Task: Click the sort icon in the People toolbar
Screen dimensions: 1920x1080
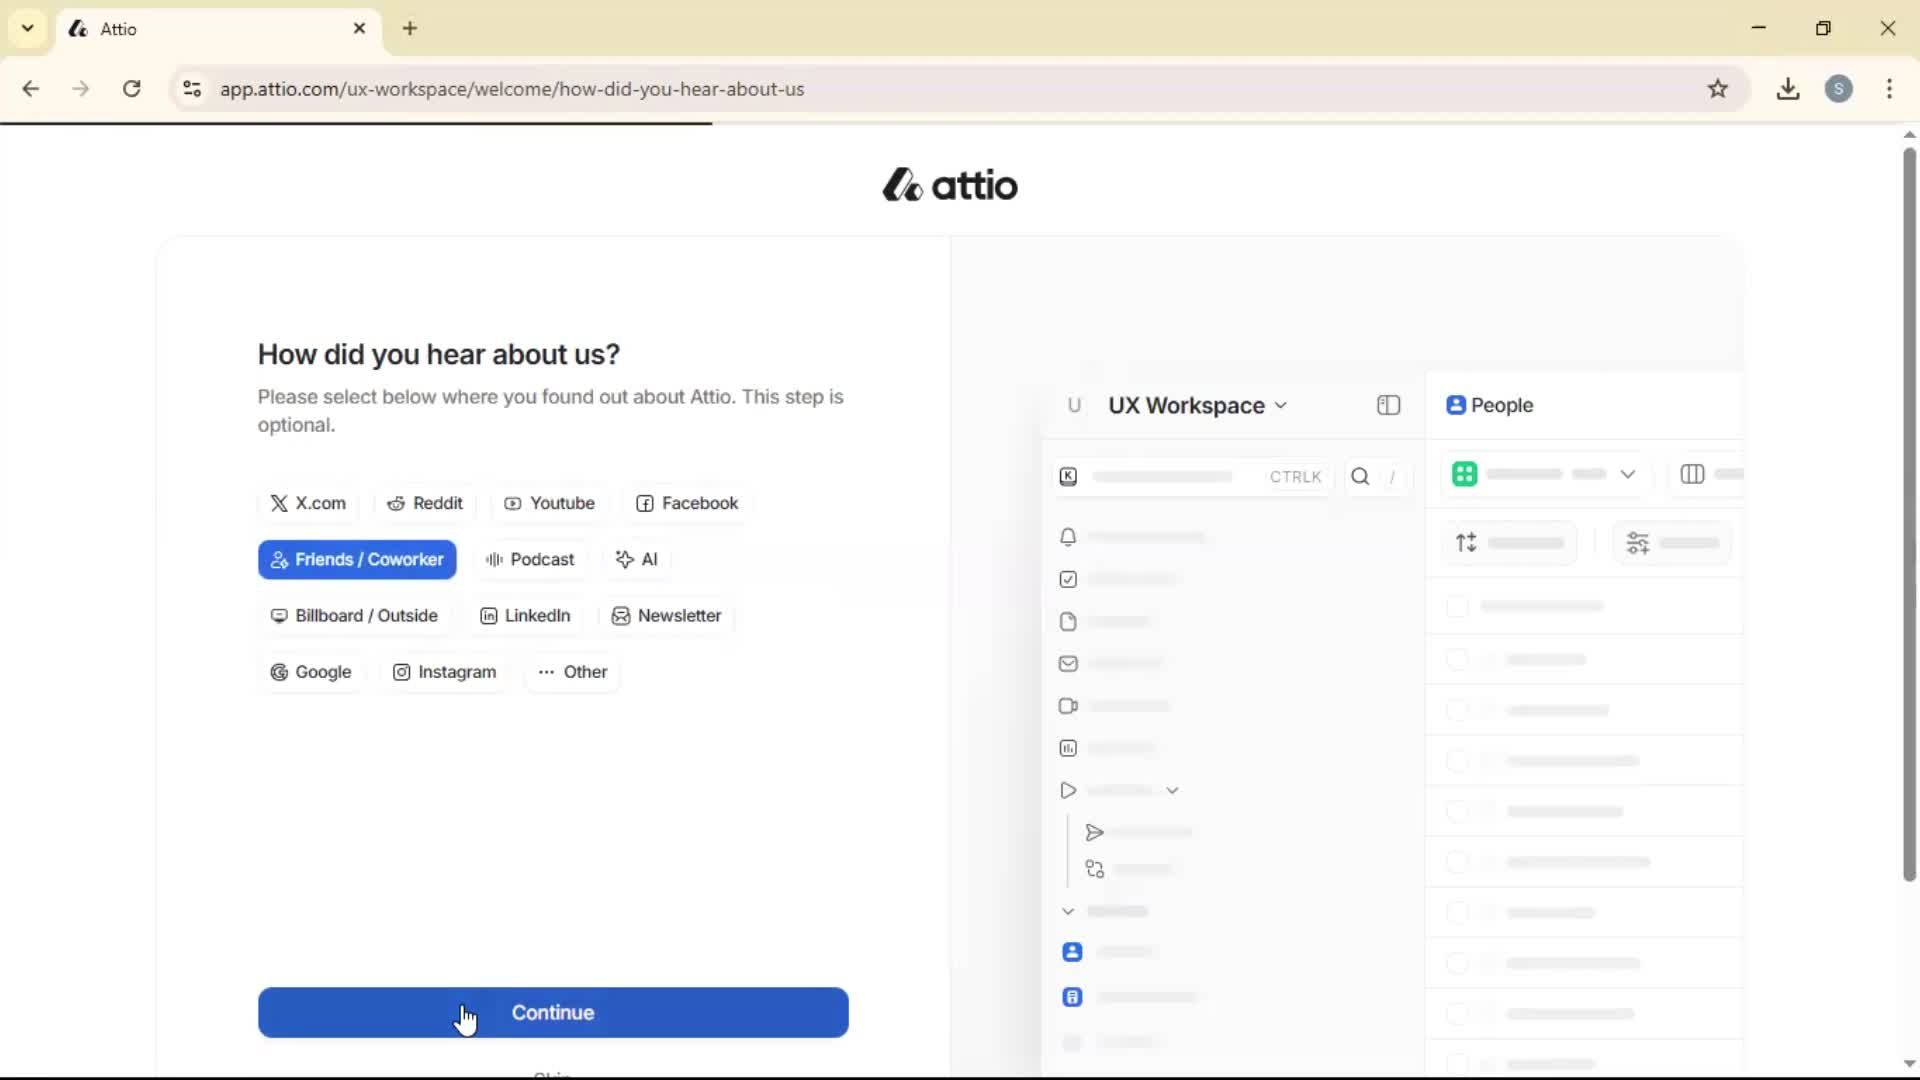Action: point(1467,542)
